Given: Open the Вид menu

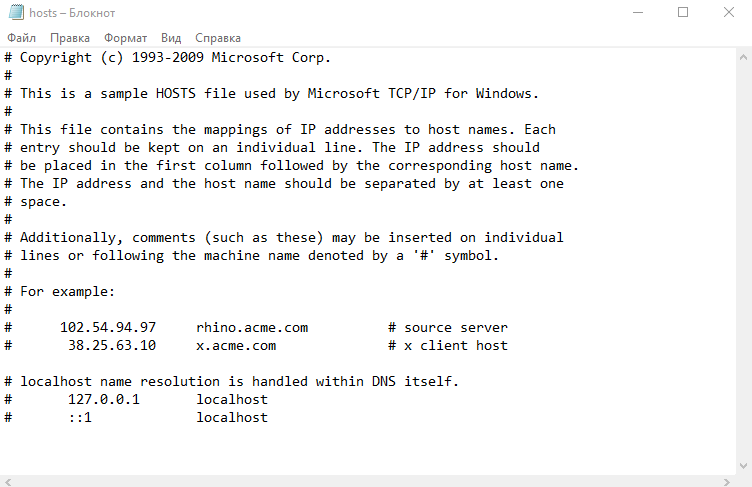Looking at the screenshot, I should 171,37.
